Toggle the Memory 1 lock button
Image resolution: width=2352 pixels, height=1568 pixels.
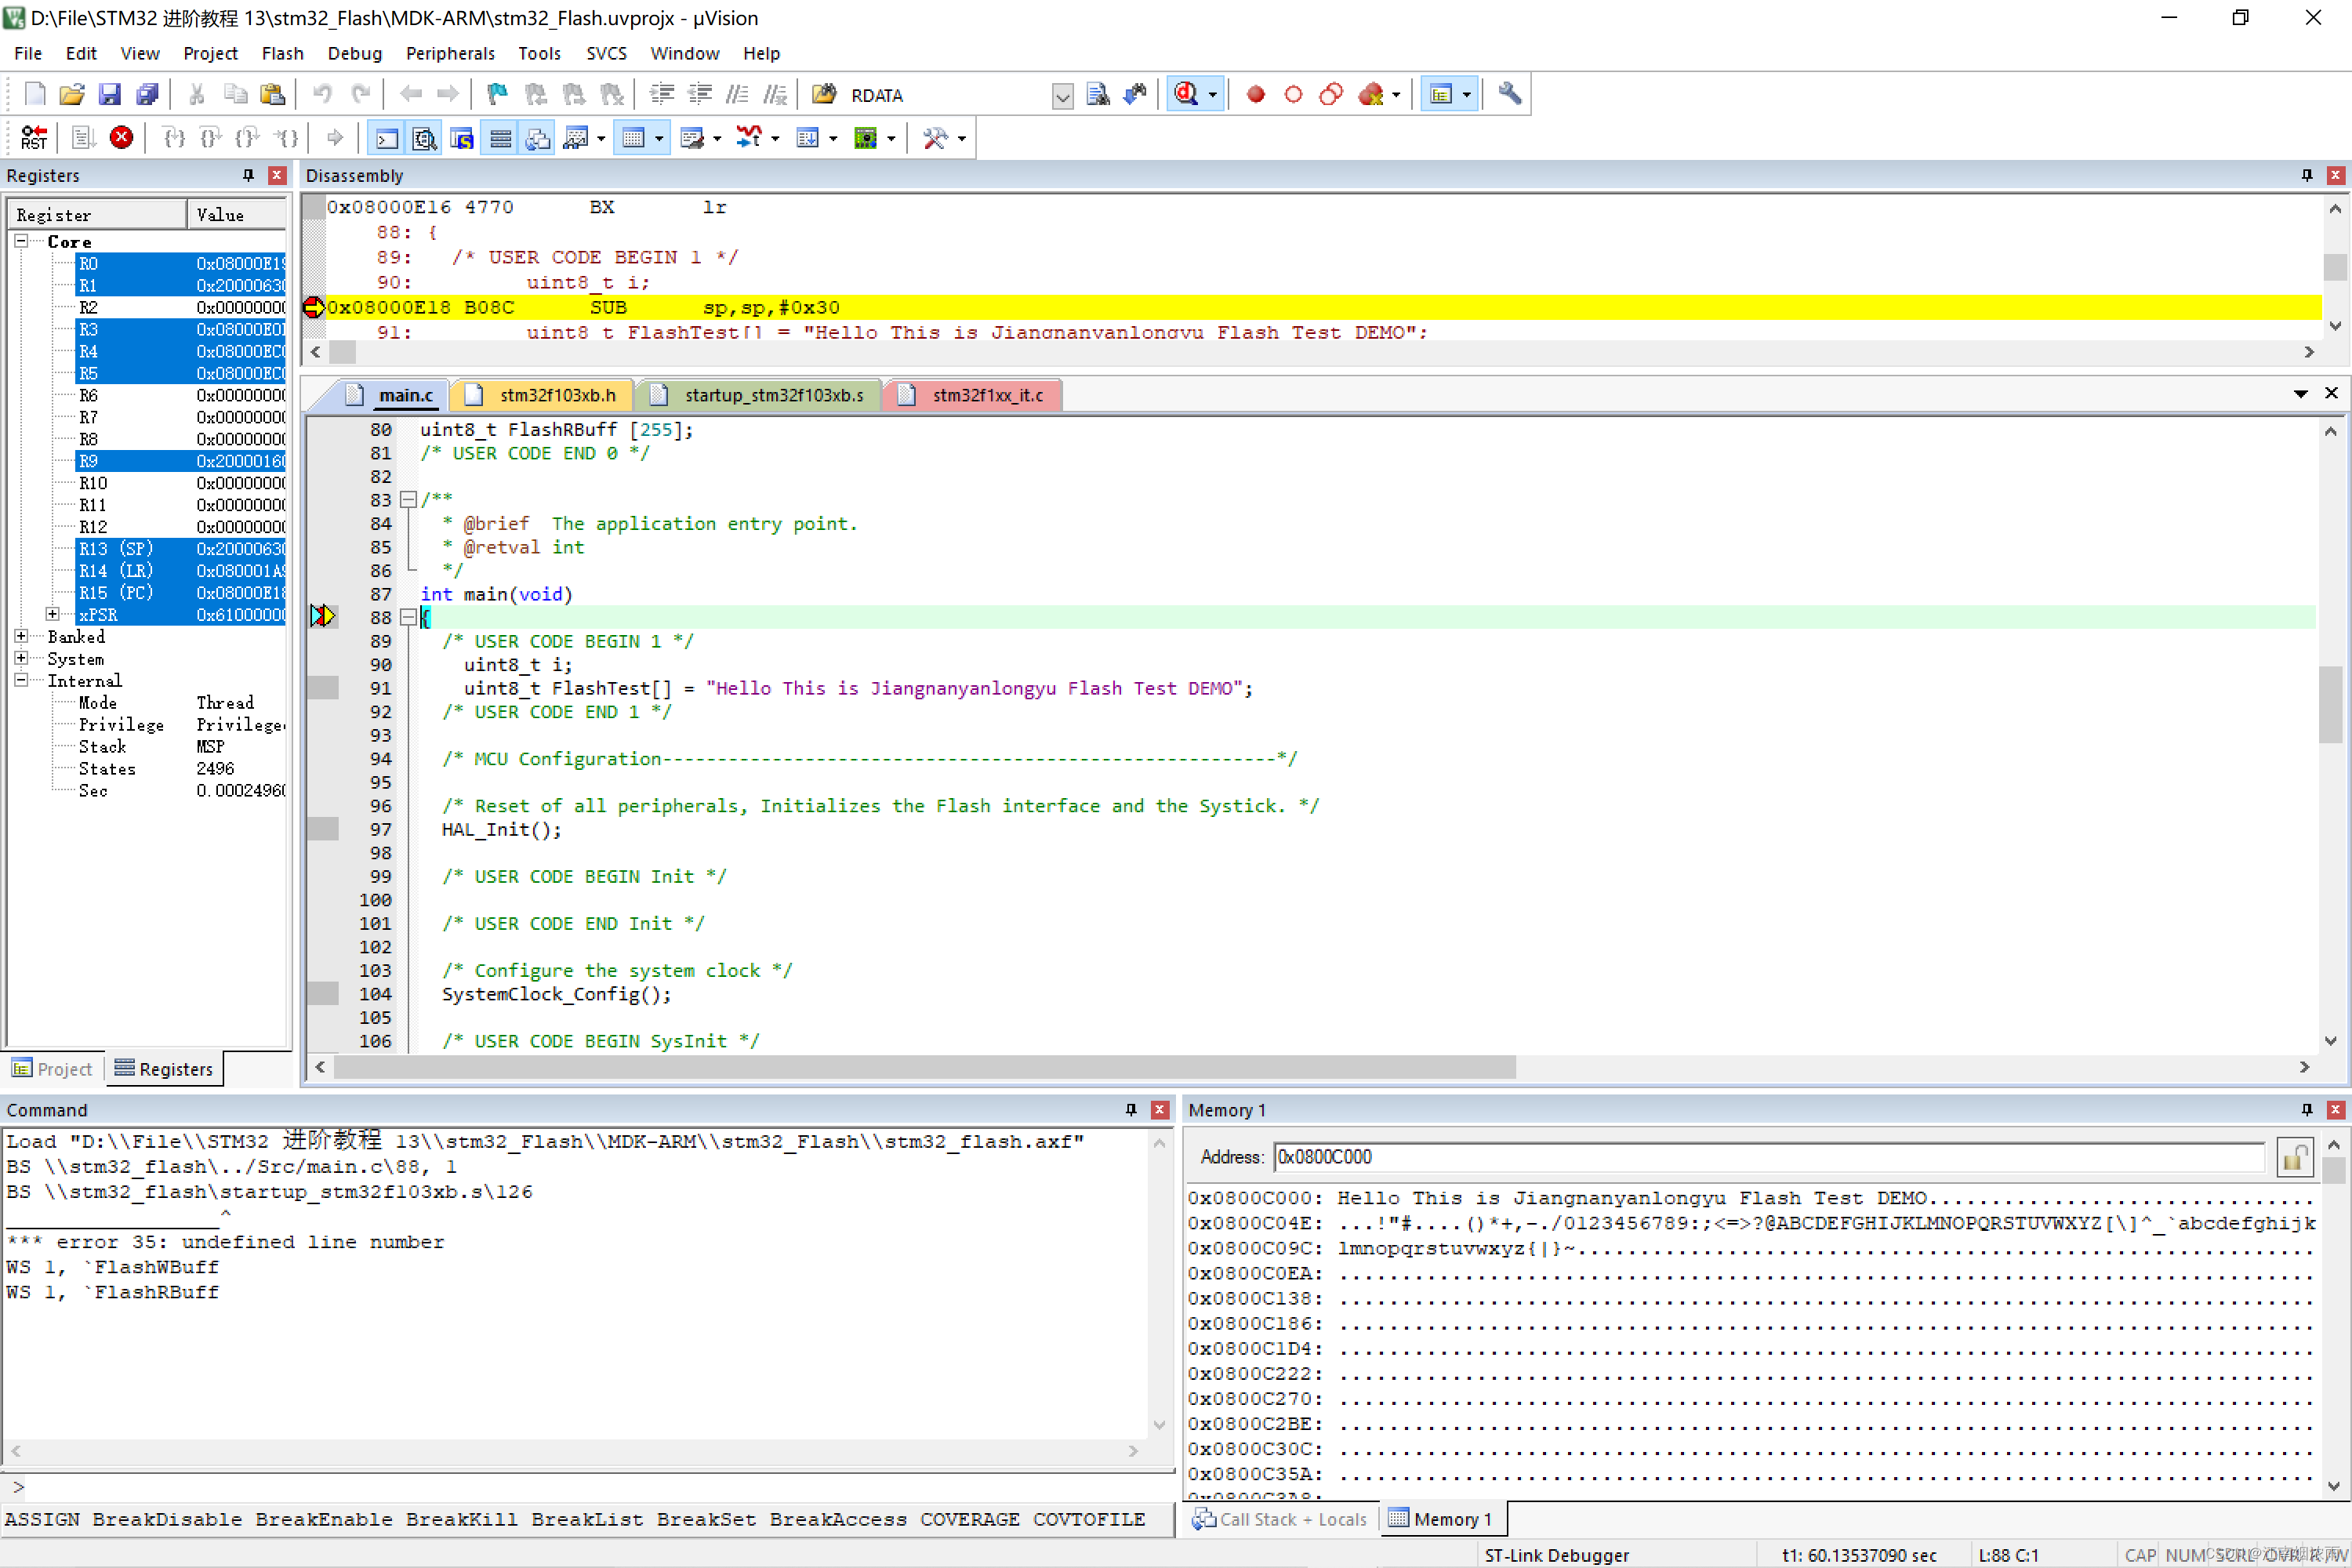(x=2294, y=1157)
